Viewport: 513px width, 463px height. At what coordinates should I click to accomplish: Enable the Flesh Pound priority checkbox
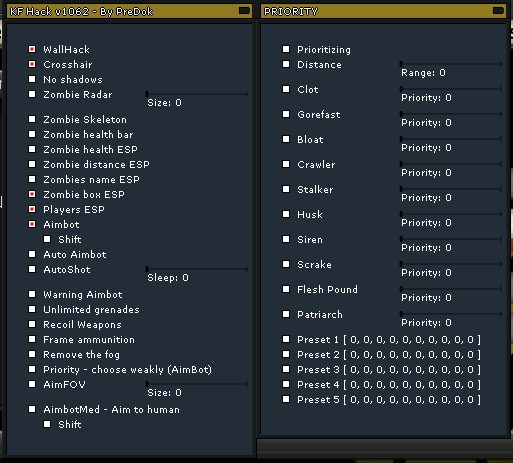coord(286,289)
